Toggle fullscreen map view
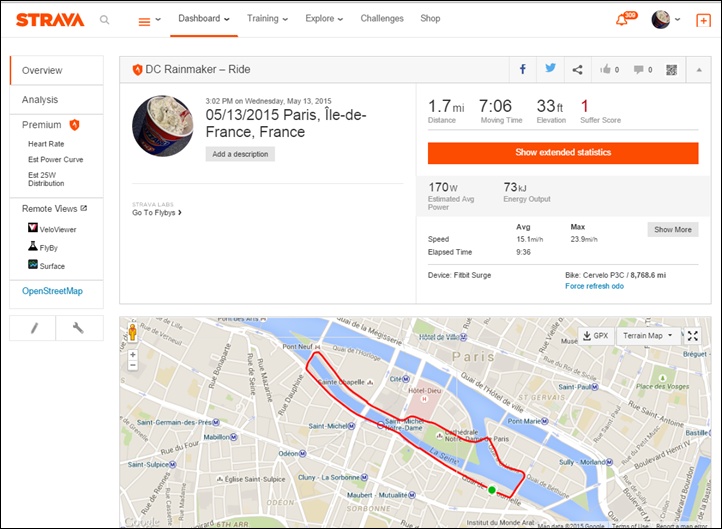 pos(693,336)
